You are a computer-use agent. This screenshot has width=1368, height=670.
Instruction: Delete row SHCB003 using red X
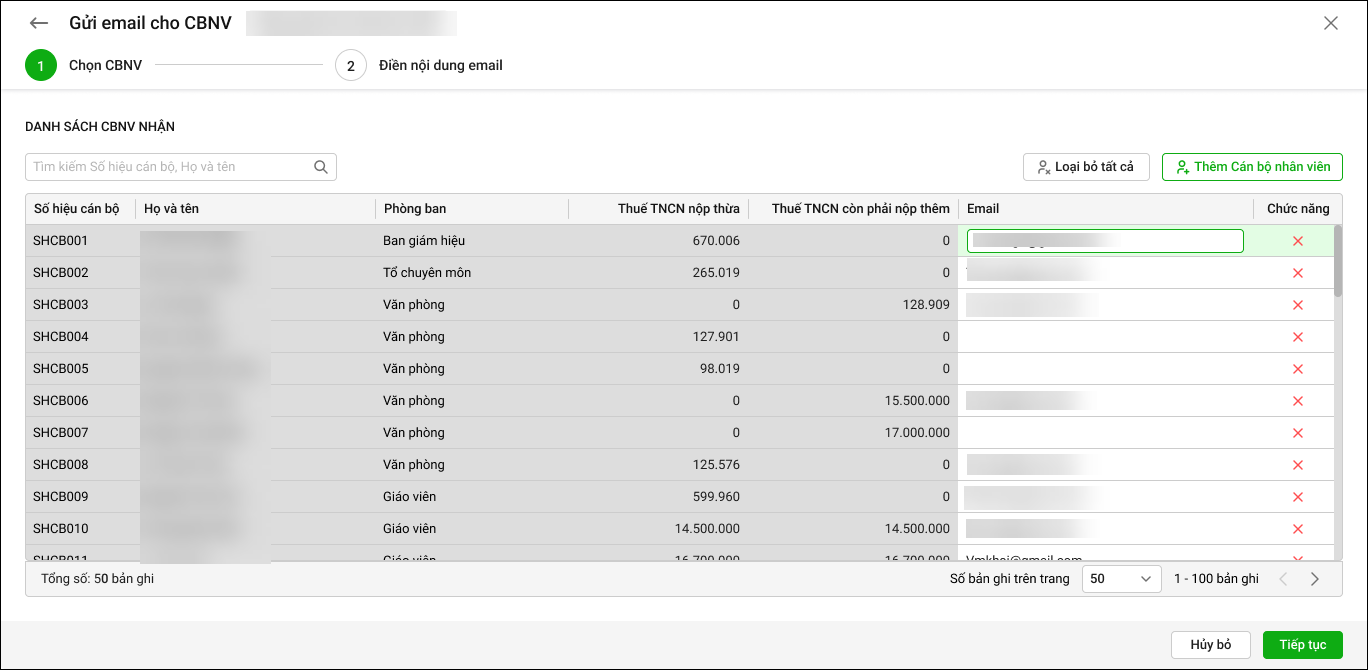(x=1298, y=305)
